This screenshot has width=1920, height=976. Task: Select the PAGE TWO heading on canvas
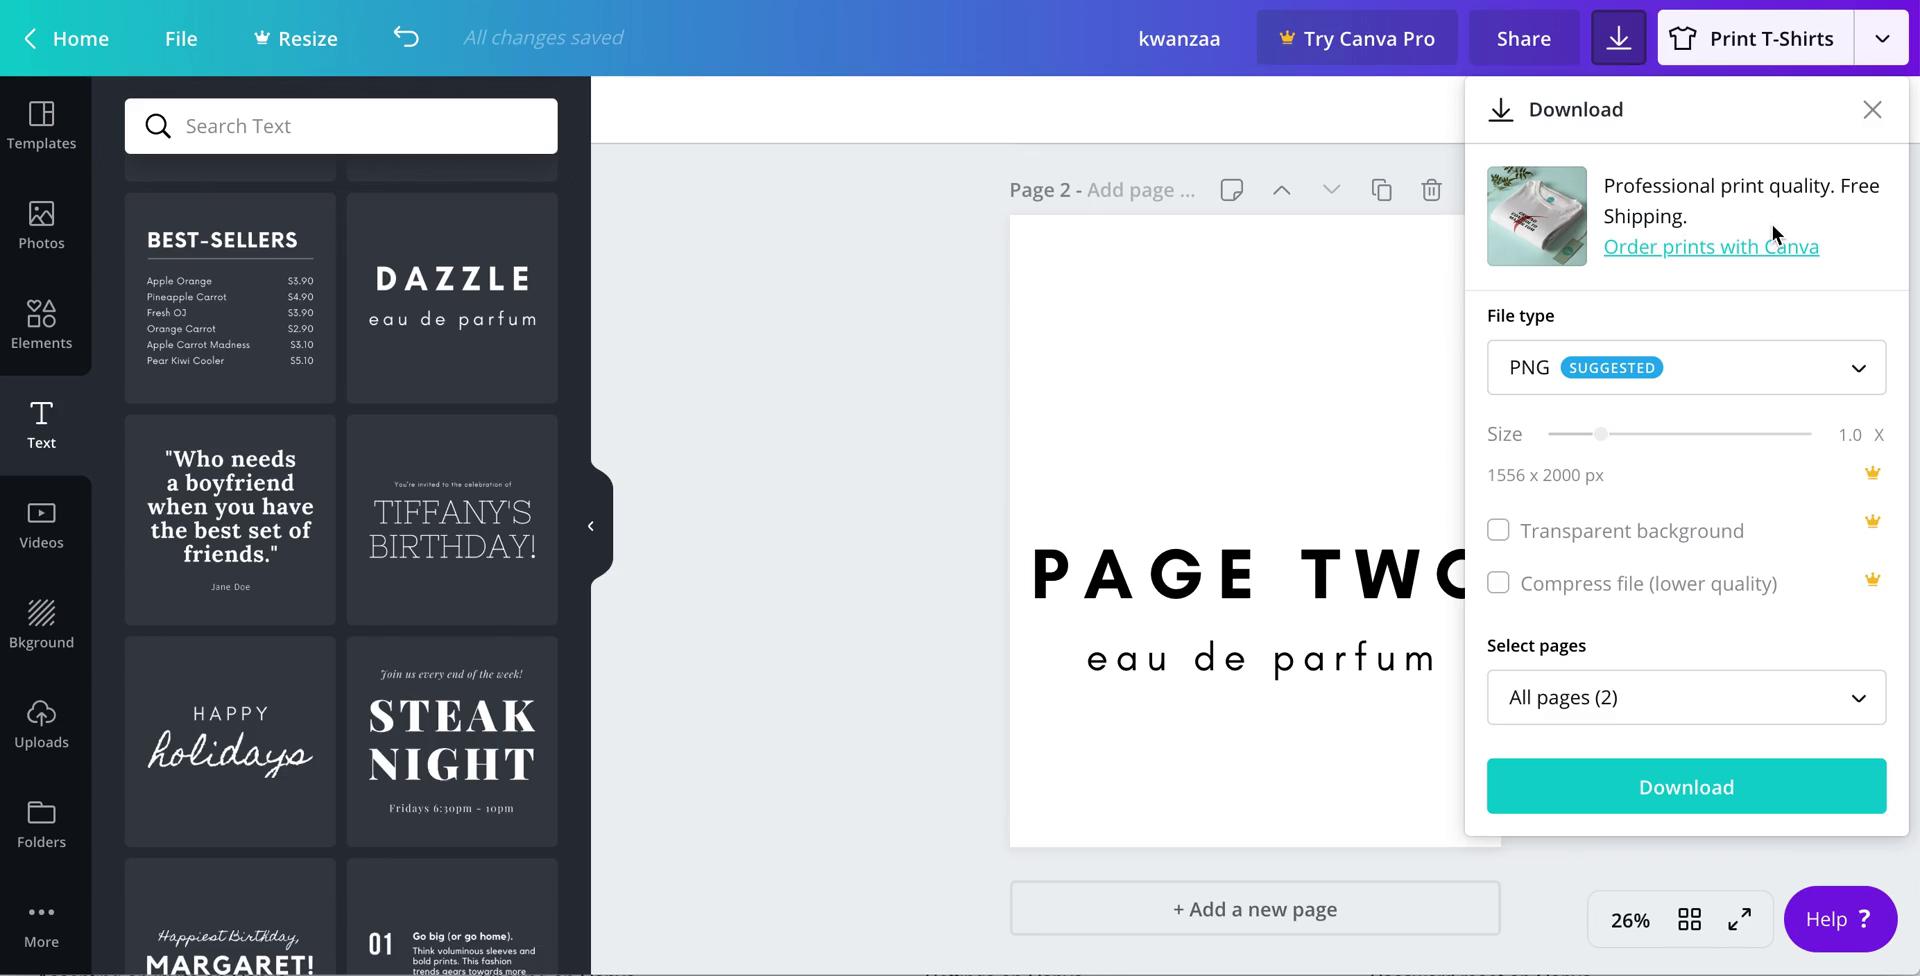[1248, 575]
